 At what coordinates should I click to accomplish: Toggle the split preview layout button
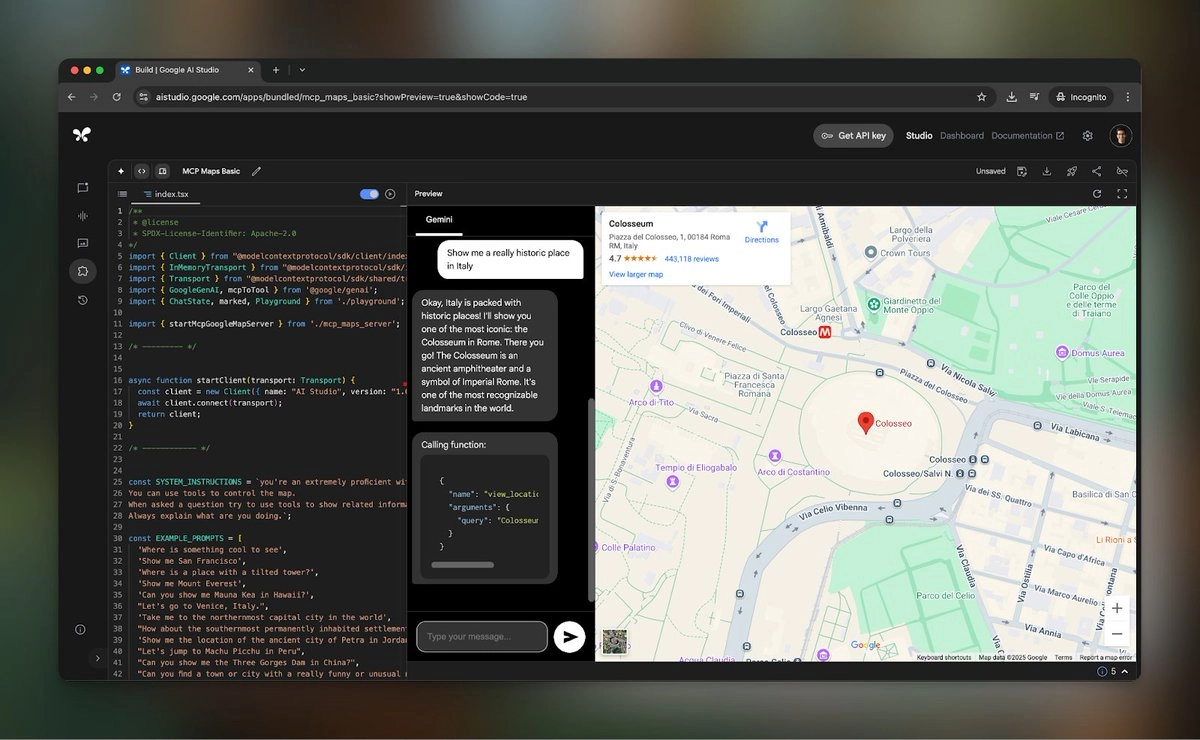point(162,171)
